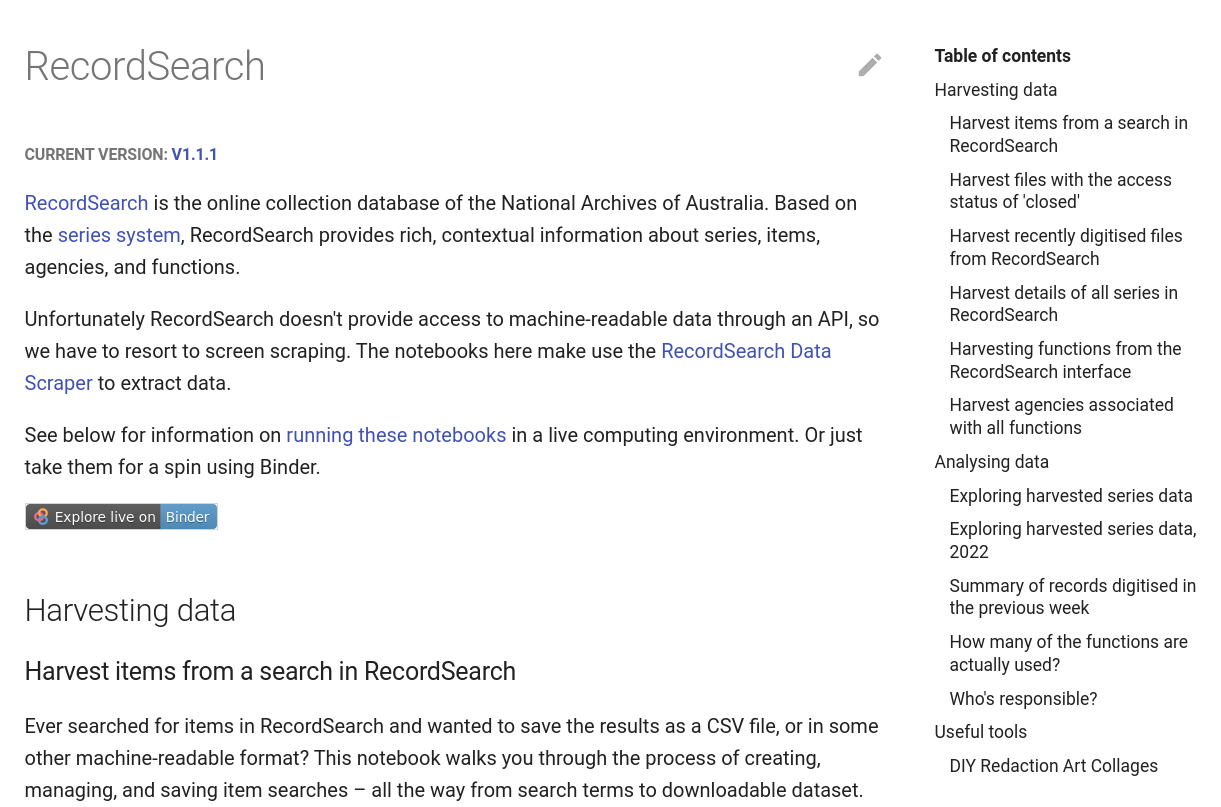
Task: Click the pencil edit-page icon
Action: tap(870, 65)
